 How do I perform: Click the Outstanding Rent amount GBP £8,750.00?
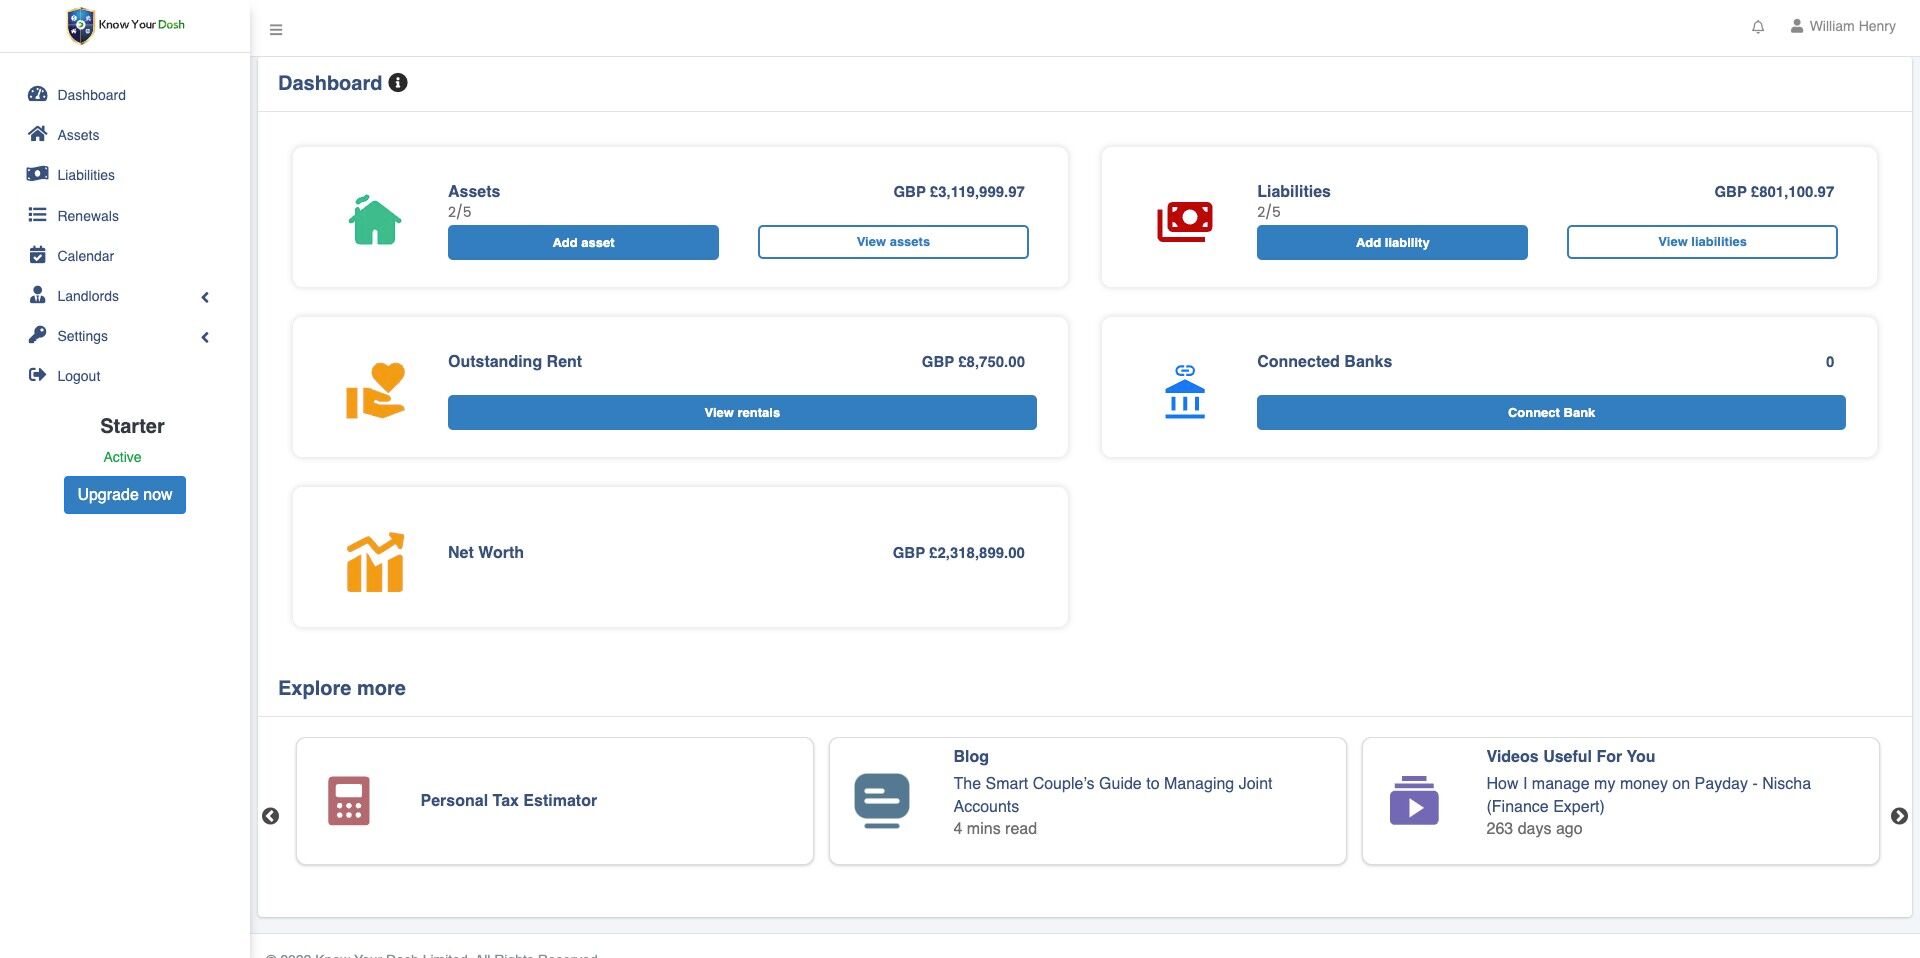pyautogui.click(x=973, y=362)
